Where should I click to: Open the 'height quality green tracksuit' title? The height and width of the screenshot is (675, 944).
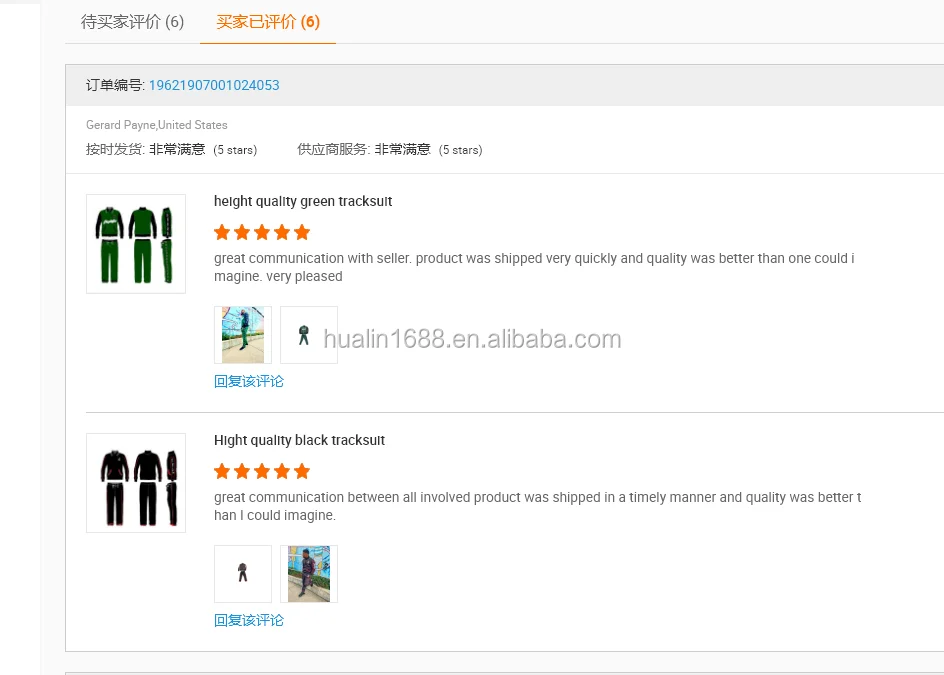pos(302,202)
